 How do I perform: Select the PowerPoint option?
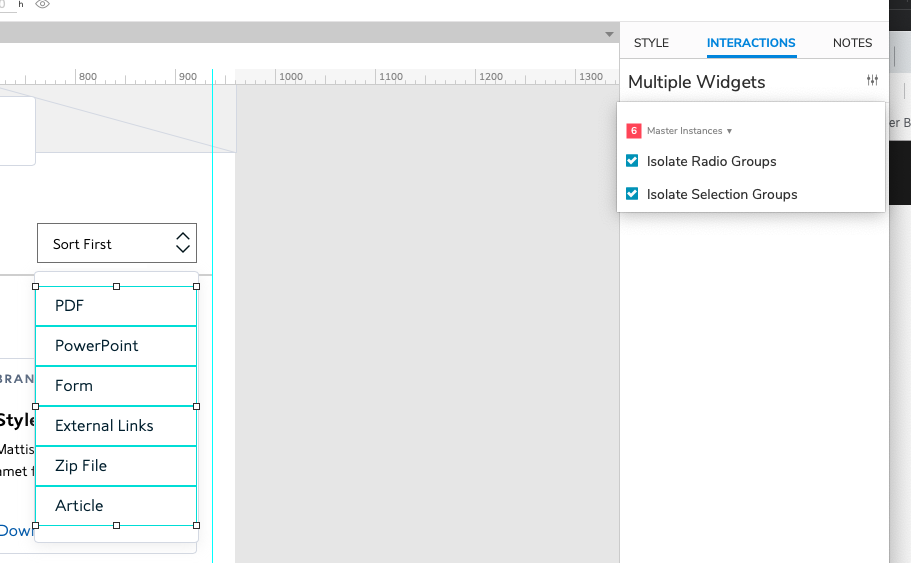coord(116,346)
